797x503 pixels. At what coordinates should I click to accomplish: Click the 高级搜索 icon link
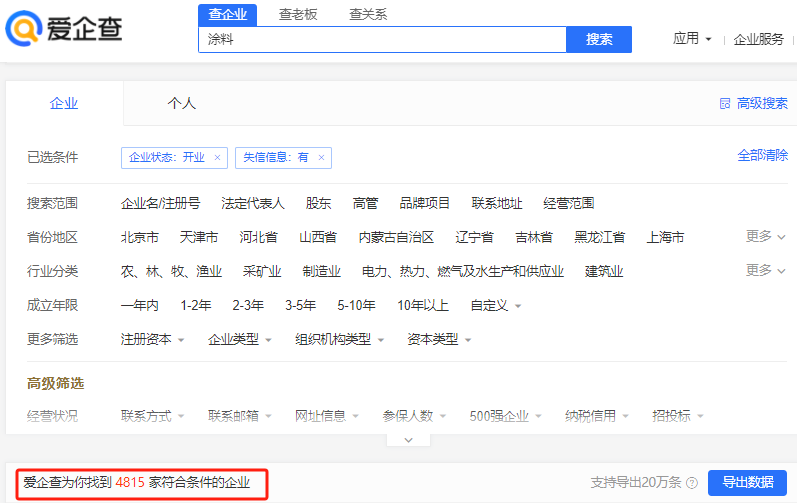753,103
